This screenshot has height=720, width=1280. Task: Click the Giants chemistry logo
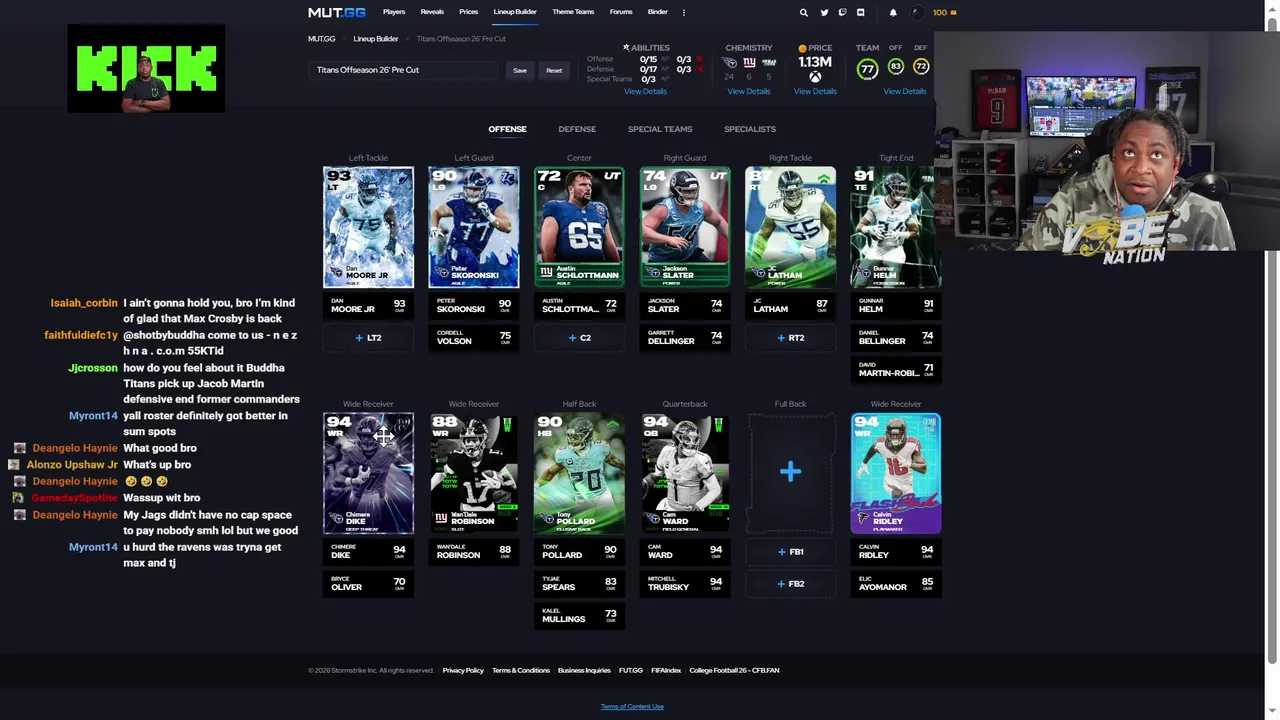pos(749,62)
